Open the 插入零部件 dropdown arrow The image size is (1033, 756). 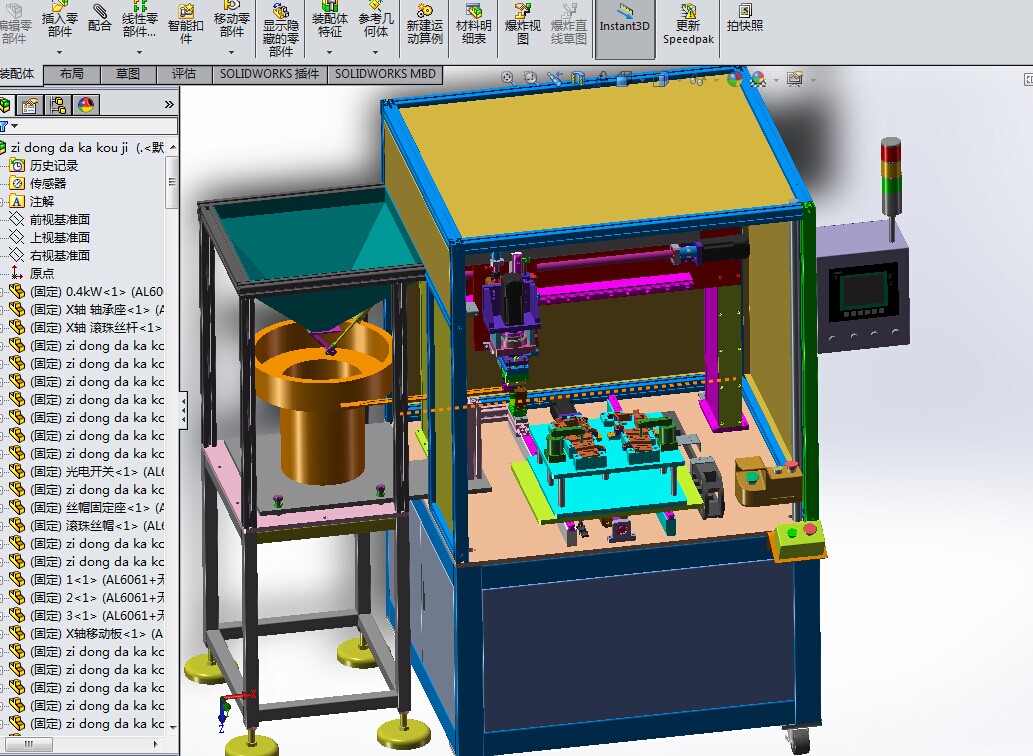[60, 52]
